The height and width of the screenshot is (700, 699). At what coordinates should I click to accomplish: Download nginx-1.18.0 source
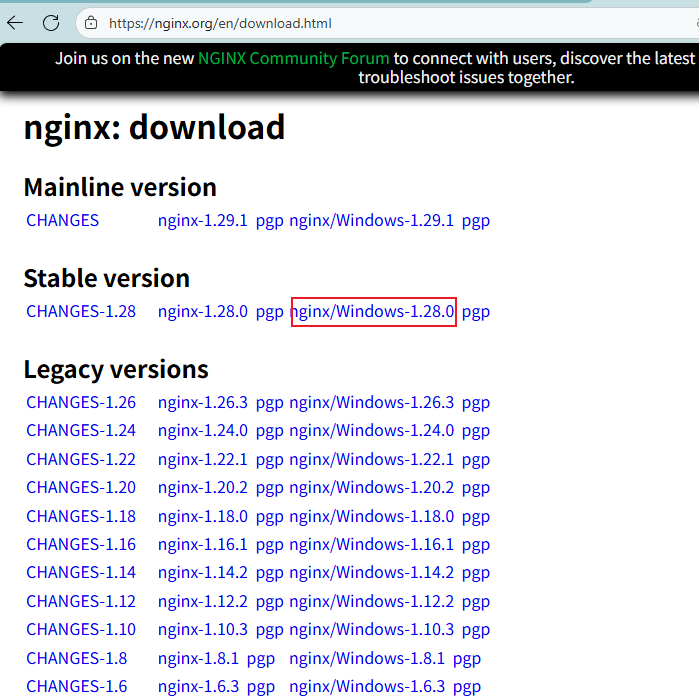point(203,517)
